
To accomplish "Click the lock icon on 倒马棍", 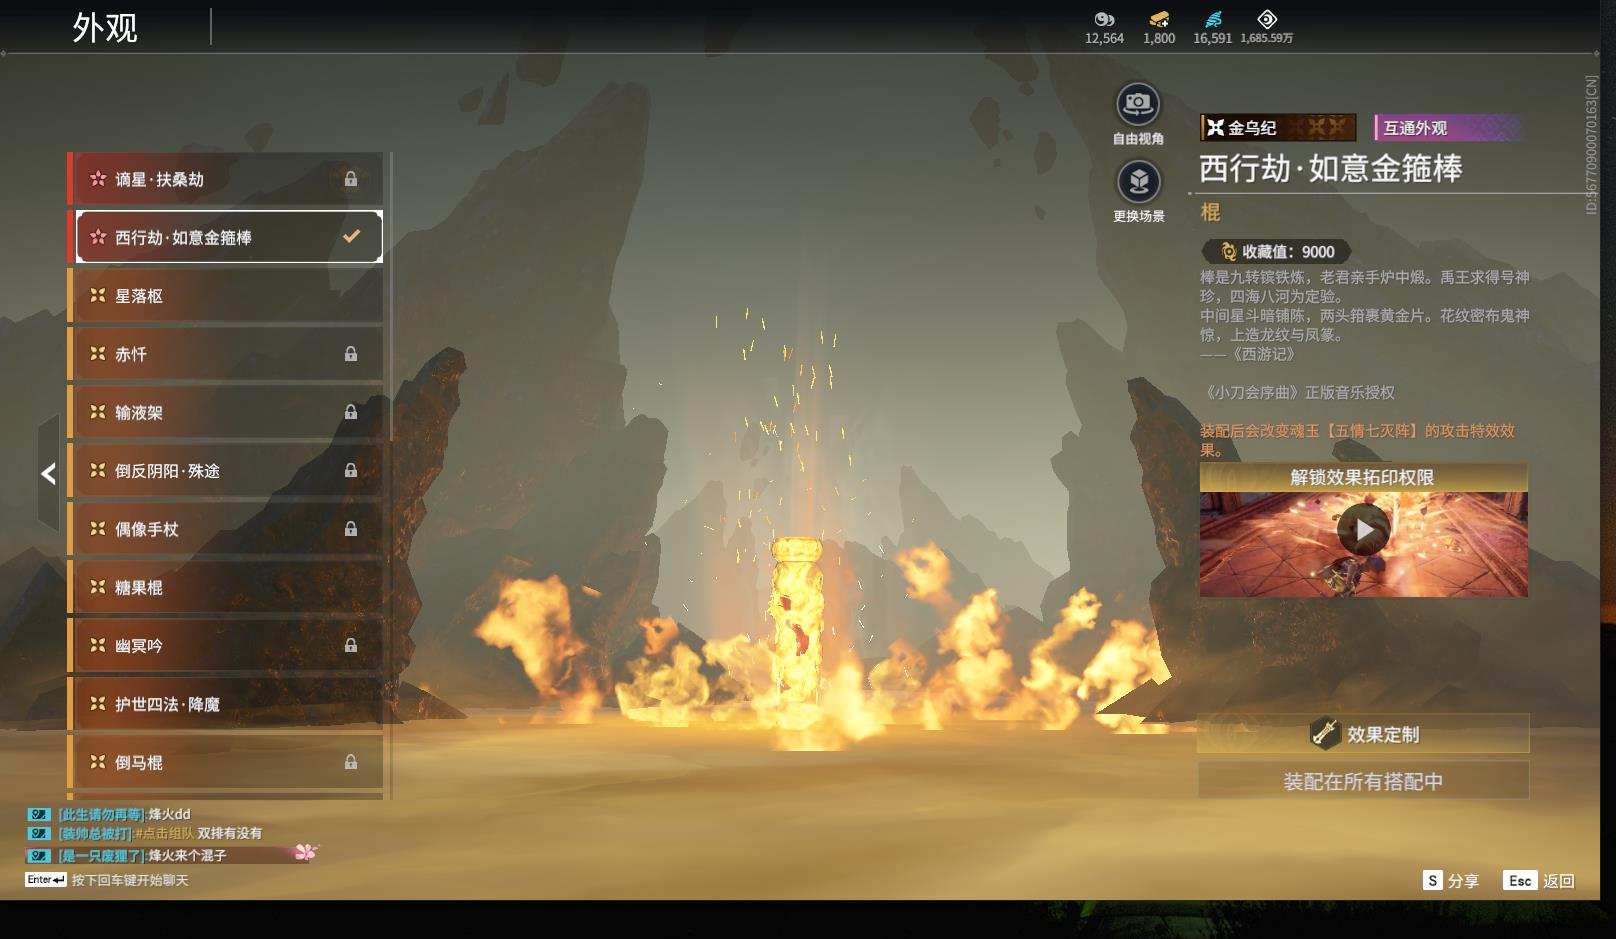I will pyautogui.click(x=351, y=762).
